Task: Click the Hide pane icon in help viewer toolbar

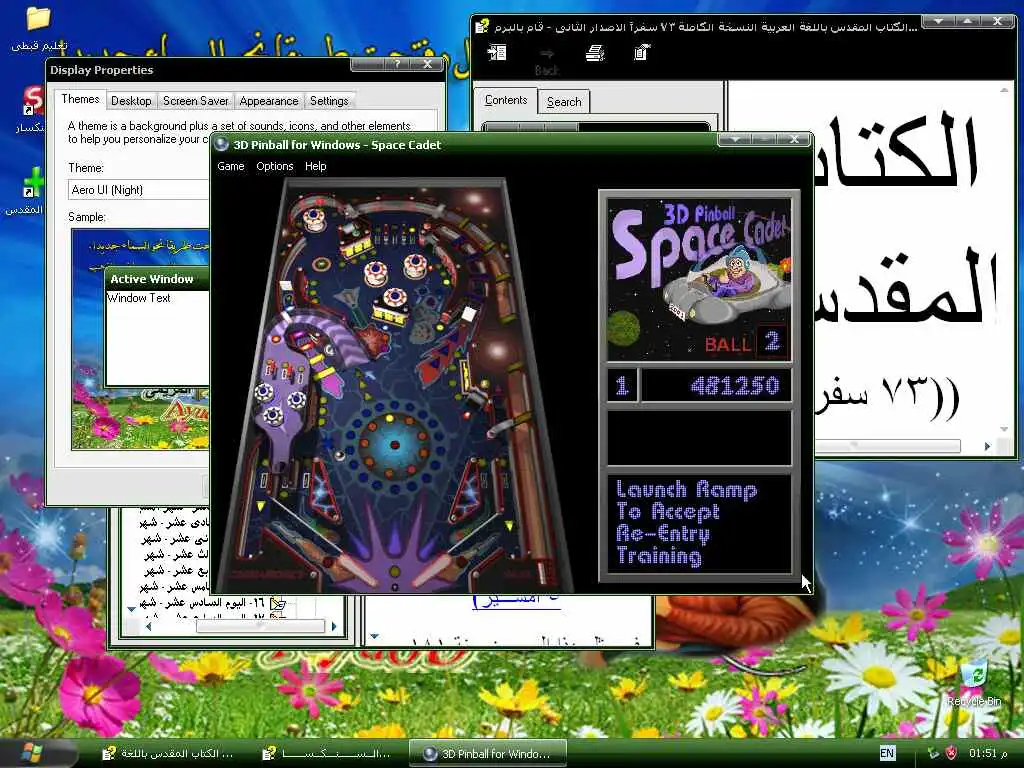Action: [497, 52]
